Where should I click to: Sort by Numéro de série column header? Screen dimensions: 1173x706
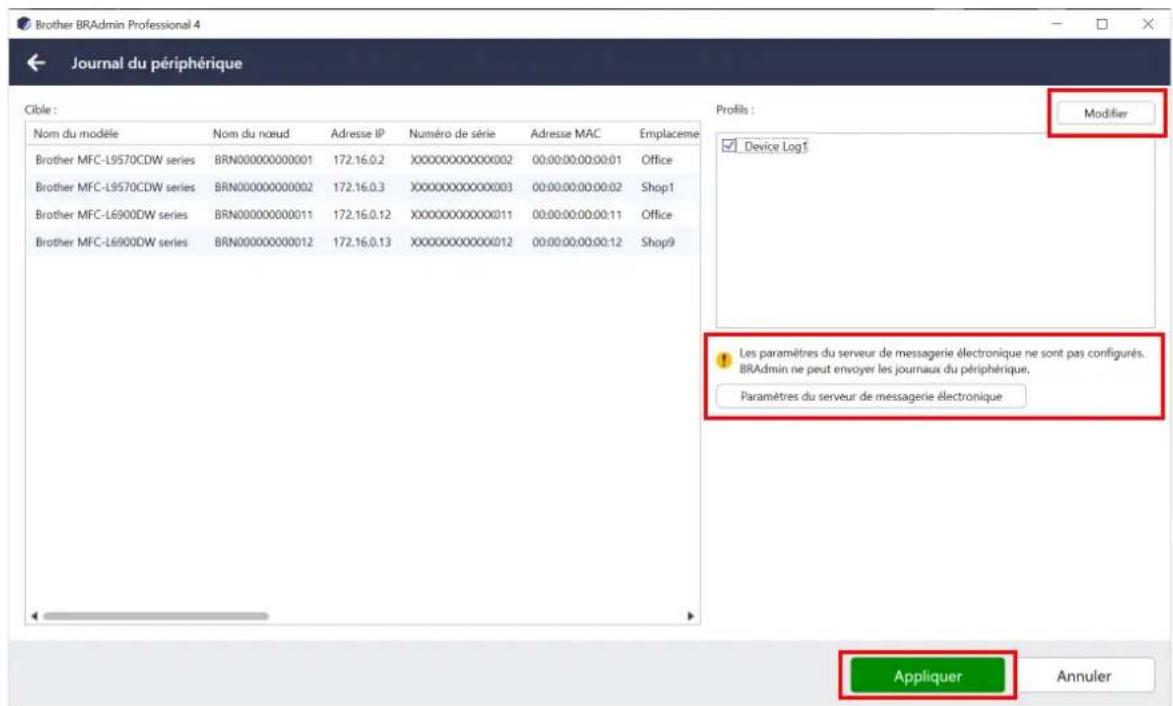(x=452, y=134)
